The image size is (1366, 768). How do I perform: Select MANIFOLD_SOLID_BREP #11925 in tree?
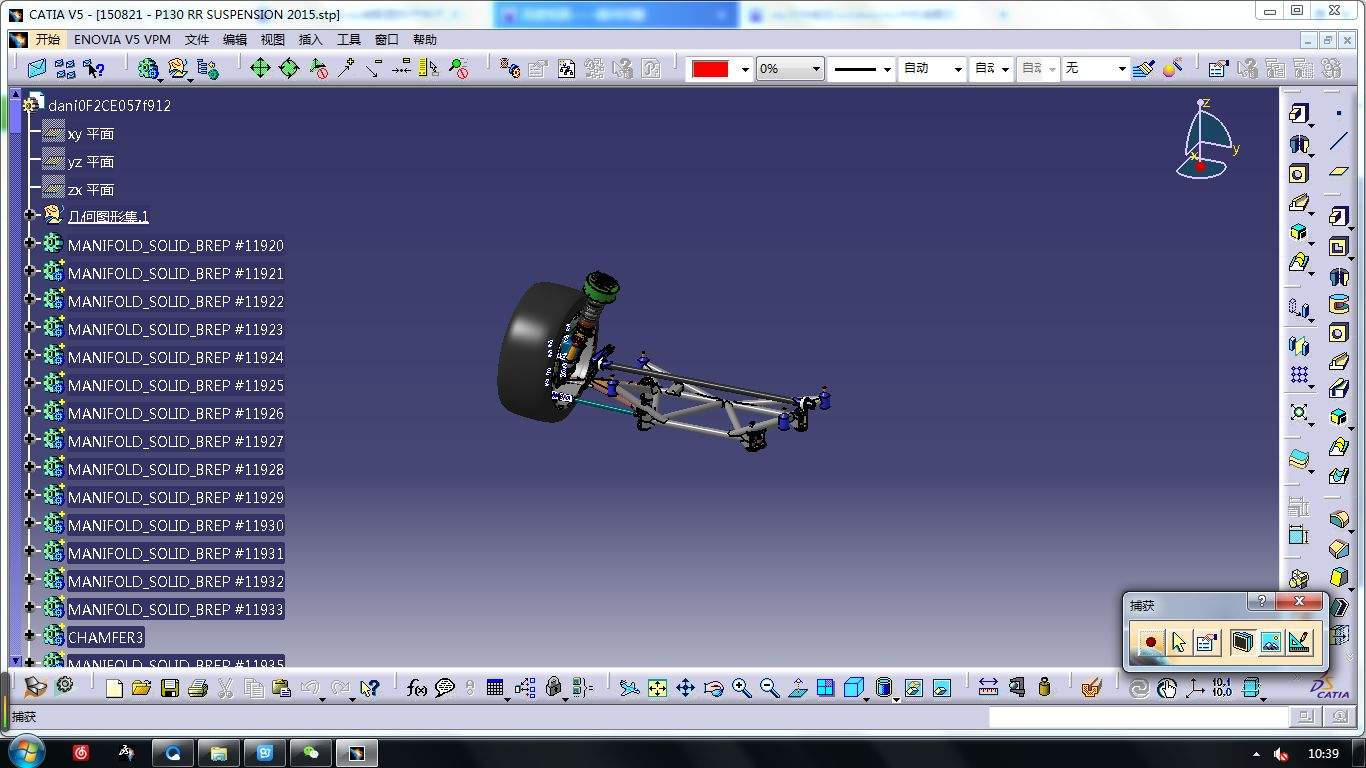[x=175, y=385]
